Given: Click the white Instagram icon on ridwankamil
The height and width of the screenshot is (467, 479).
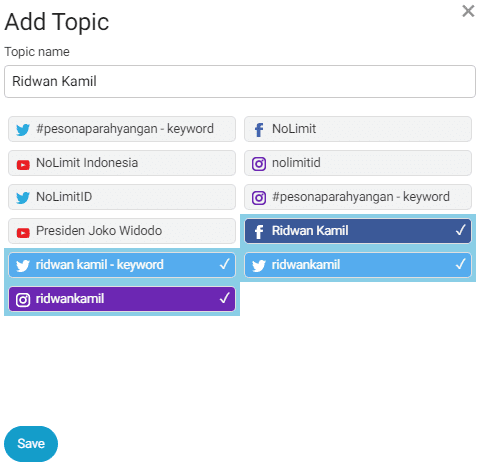Looking at the screenshot, I should coord(23,300).
